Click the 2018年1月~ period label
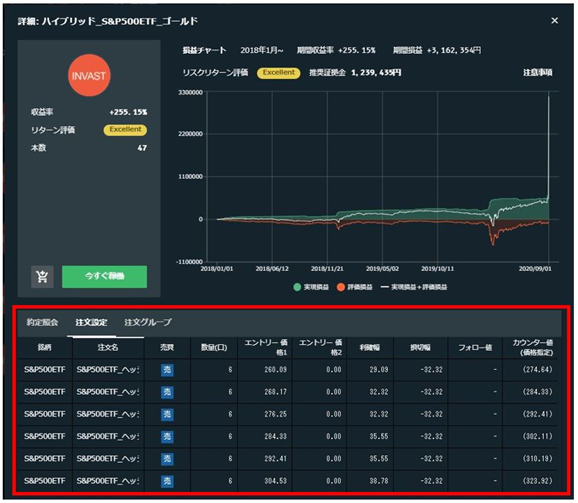578x503 pixels. coord(262,50)
